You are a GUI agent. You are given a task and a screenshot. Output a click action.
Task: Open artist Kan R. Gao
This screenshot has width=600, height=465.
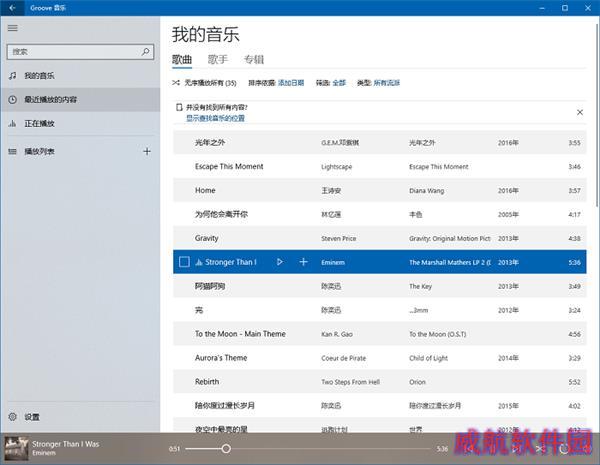pos(337,334)
